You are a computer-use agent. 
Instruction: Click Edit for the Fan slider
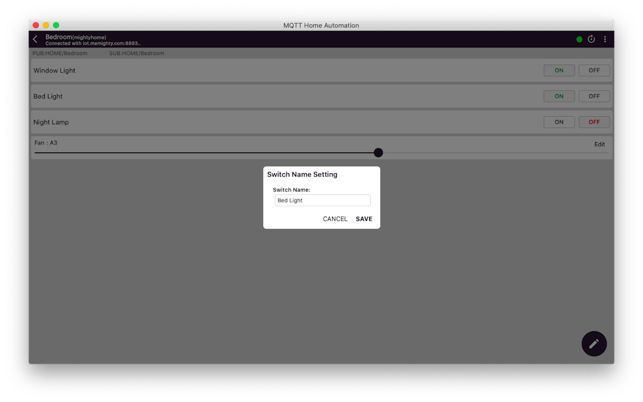tap(599, 144)
